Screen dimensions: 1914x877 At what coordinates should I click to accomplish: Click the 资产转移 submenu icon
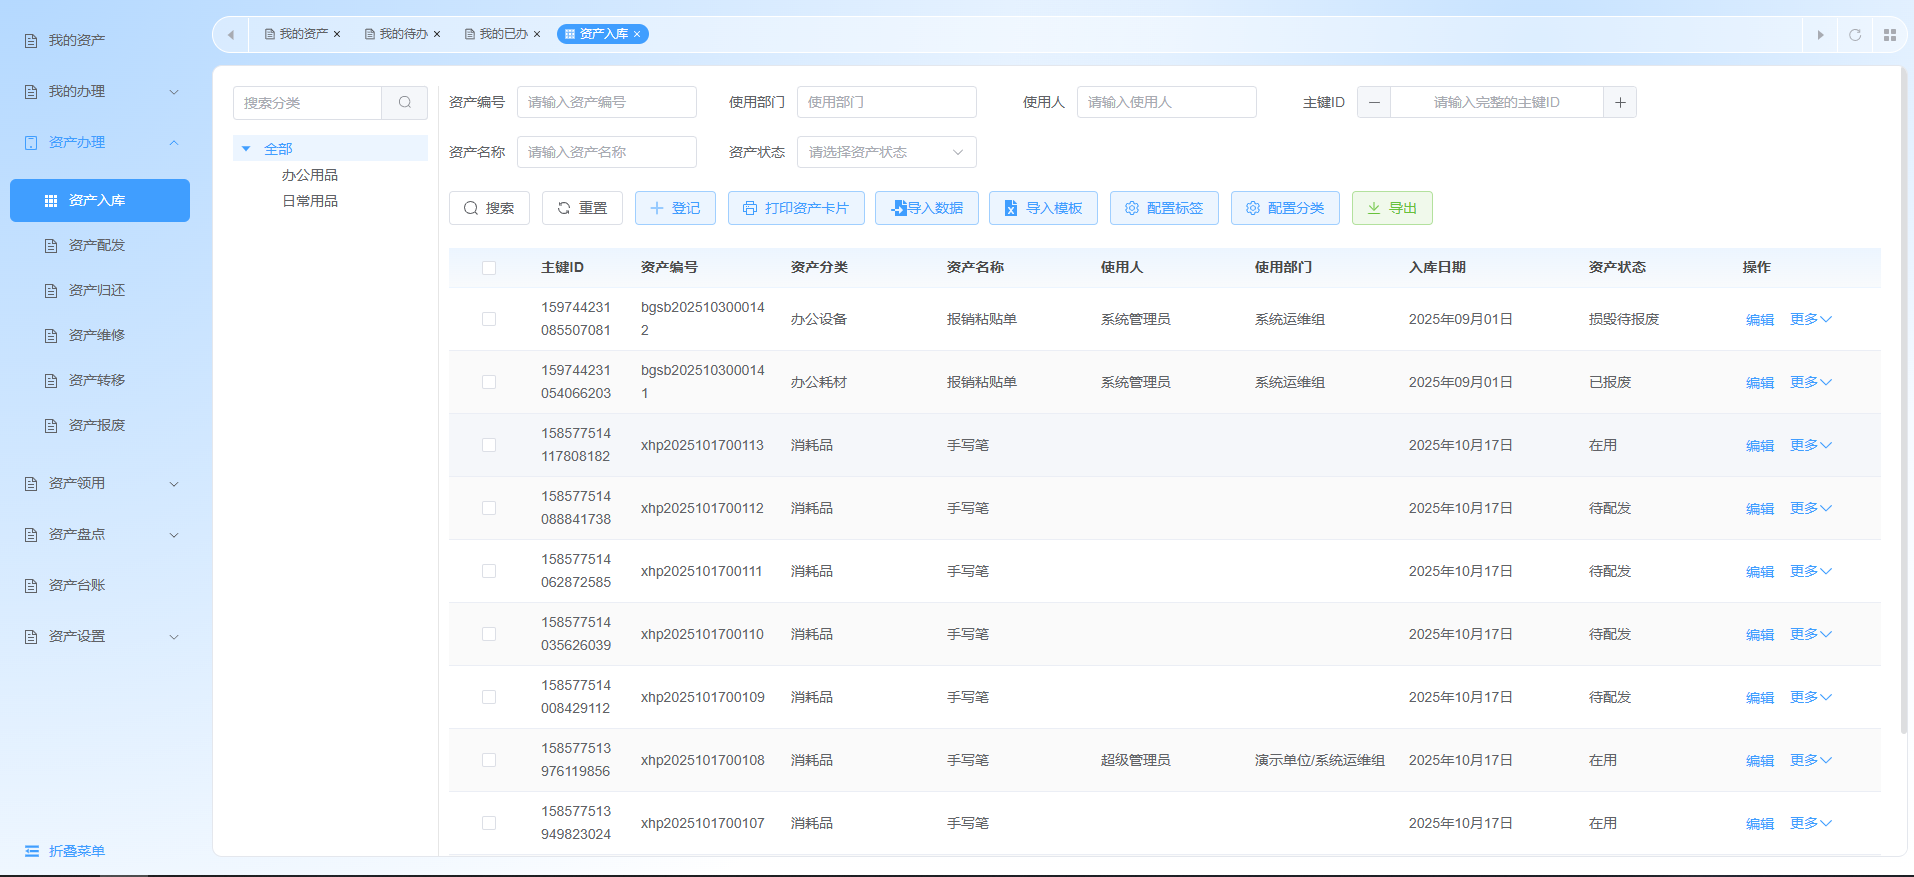pos(51,380)
